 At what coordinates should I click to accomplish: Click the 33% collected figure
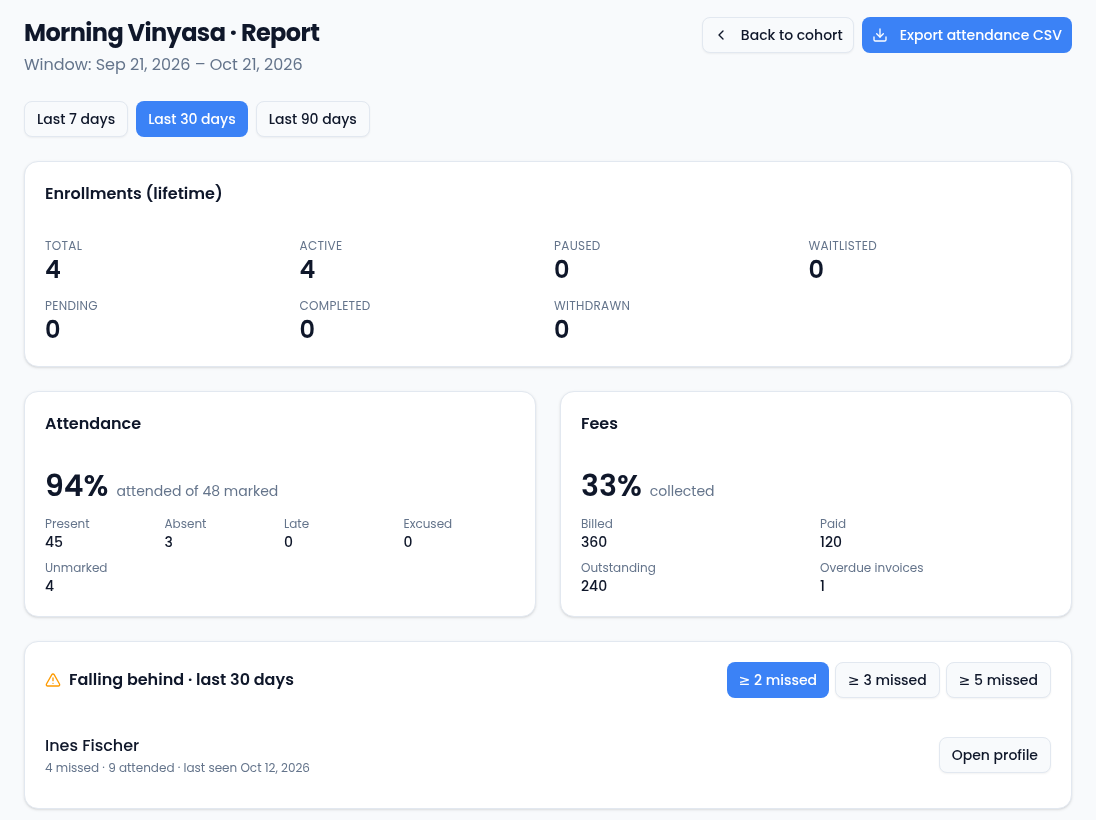click(611, 485)
